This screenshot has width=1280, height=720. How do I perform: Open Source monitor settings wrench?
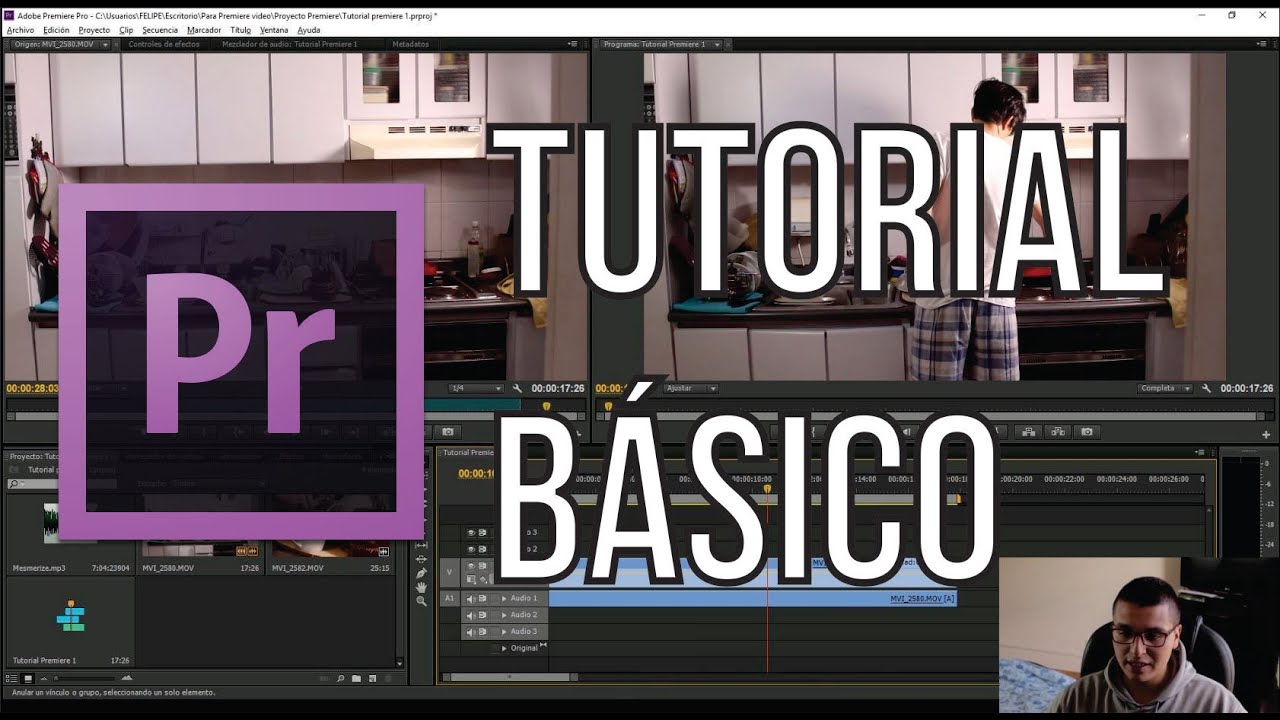pos(517,388)
